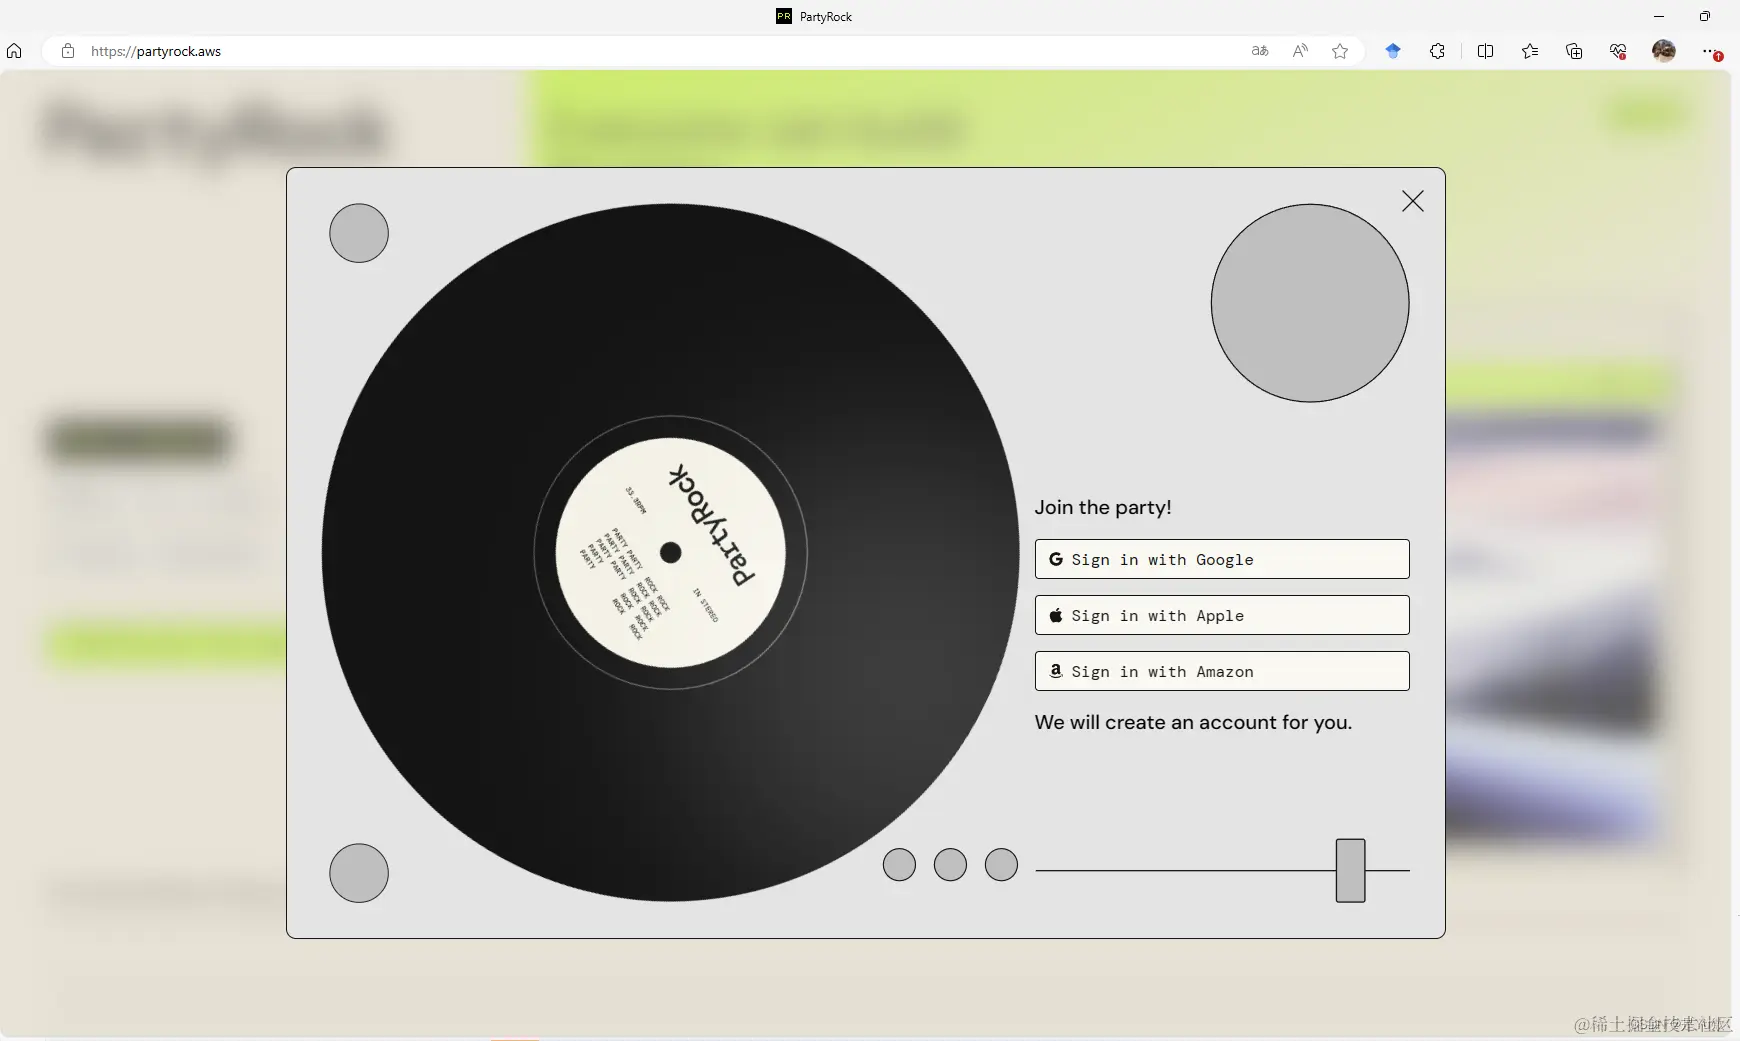1740x1041 pixels.
Task: Open the profile avatar menu
Action: (1664, 51)
